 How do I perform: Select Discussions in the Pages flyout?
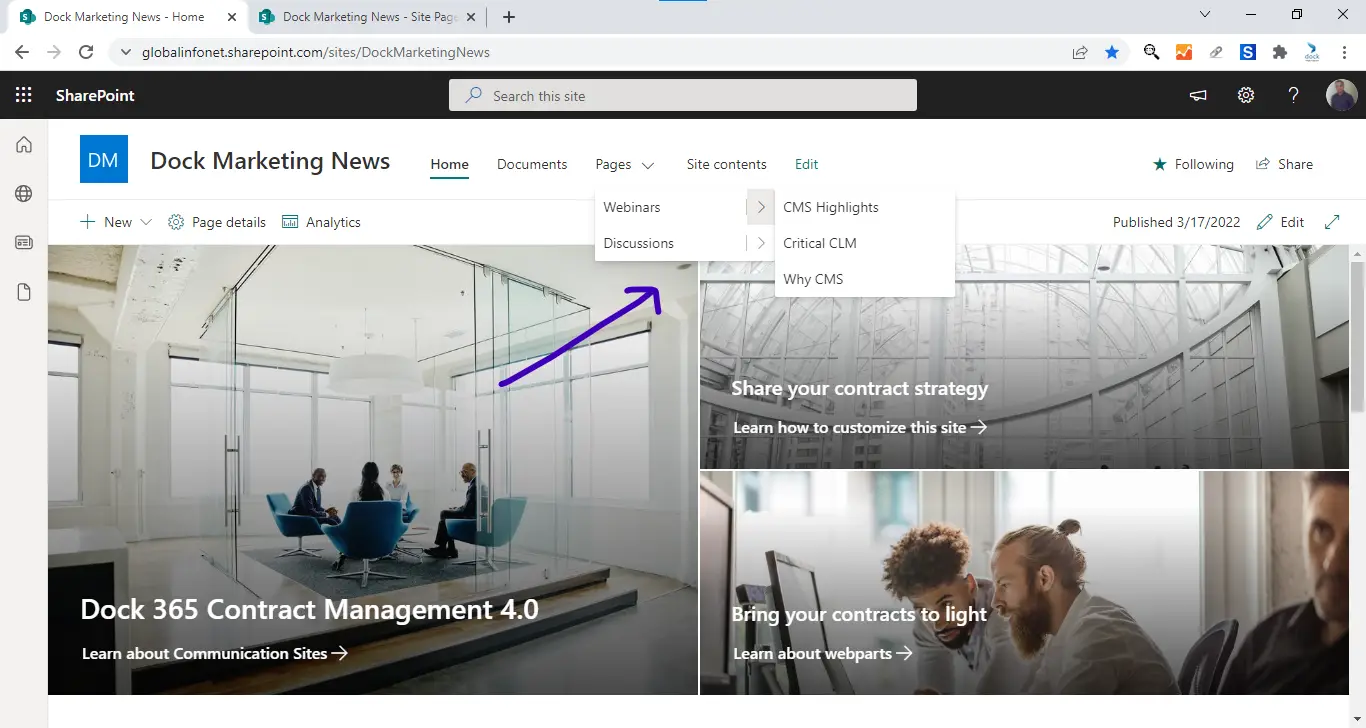639,243
